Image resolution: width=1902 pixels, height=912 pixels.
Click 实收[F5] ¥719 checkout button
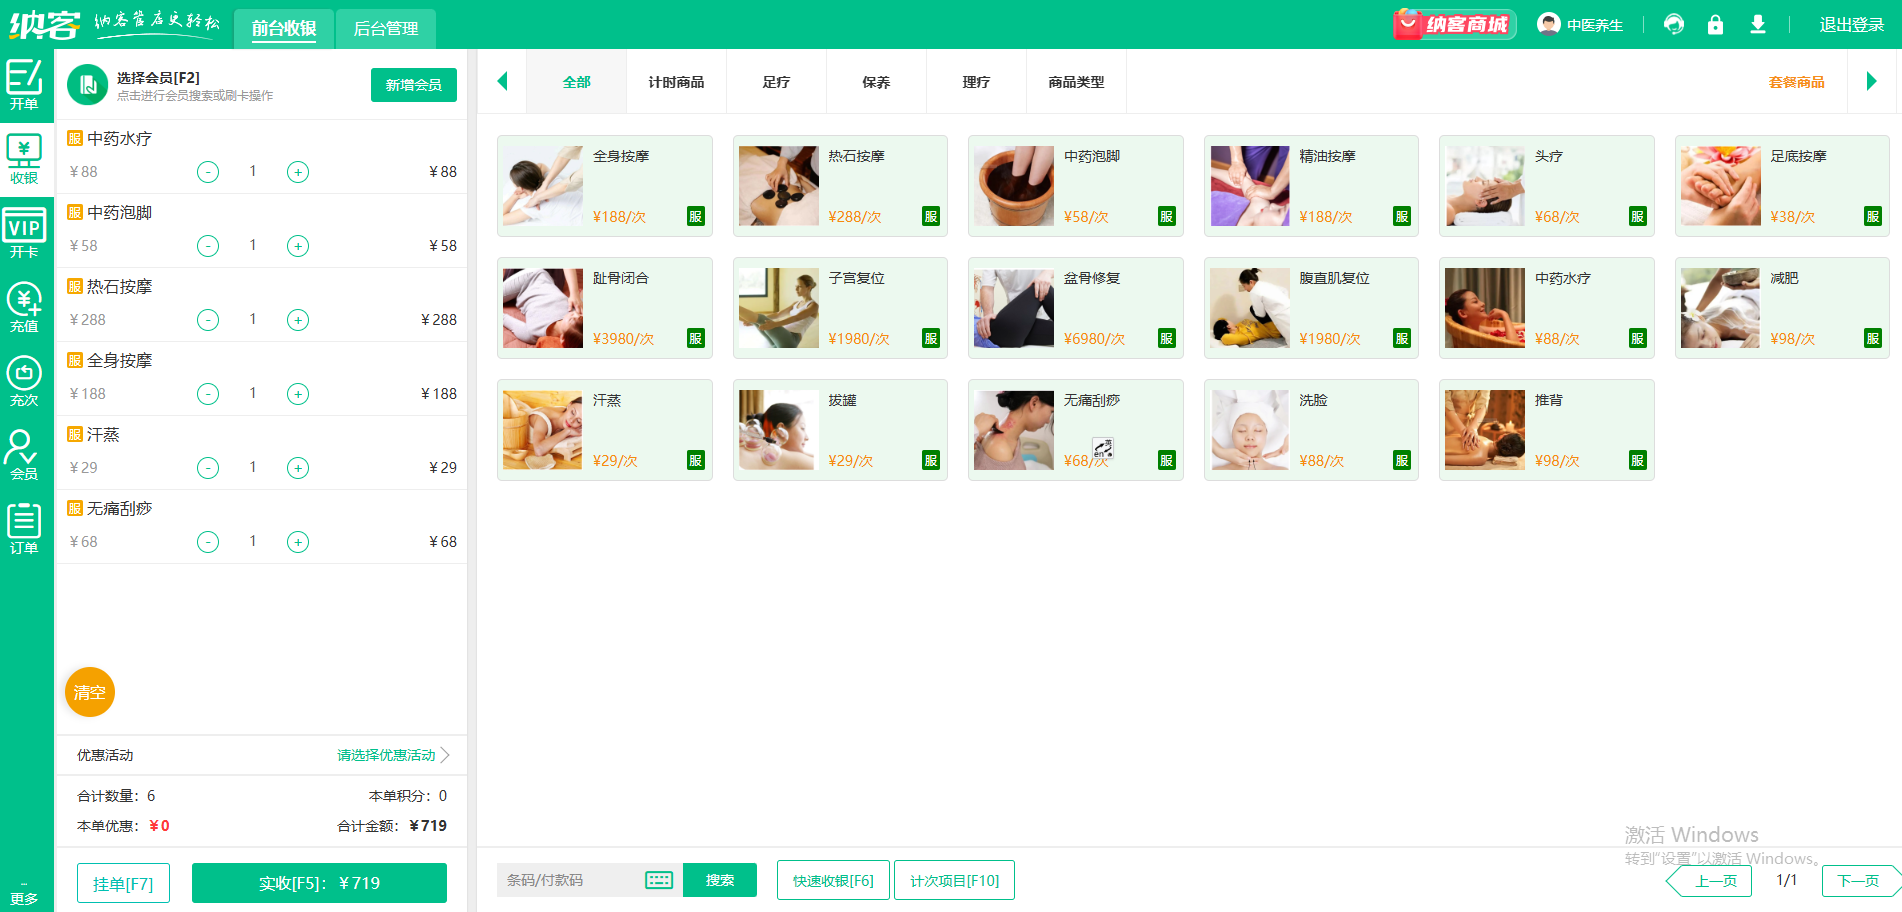[x=319, y=883]
